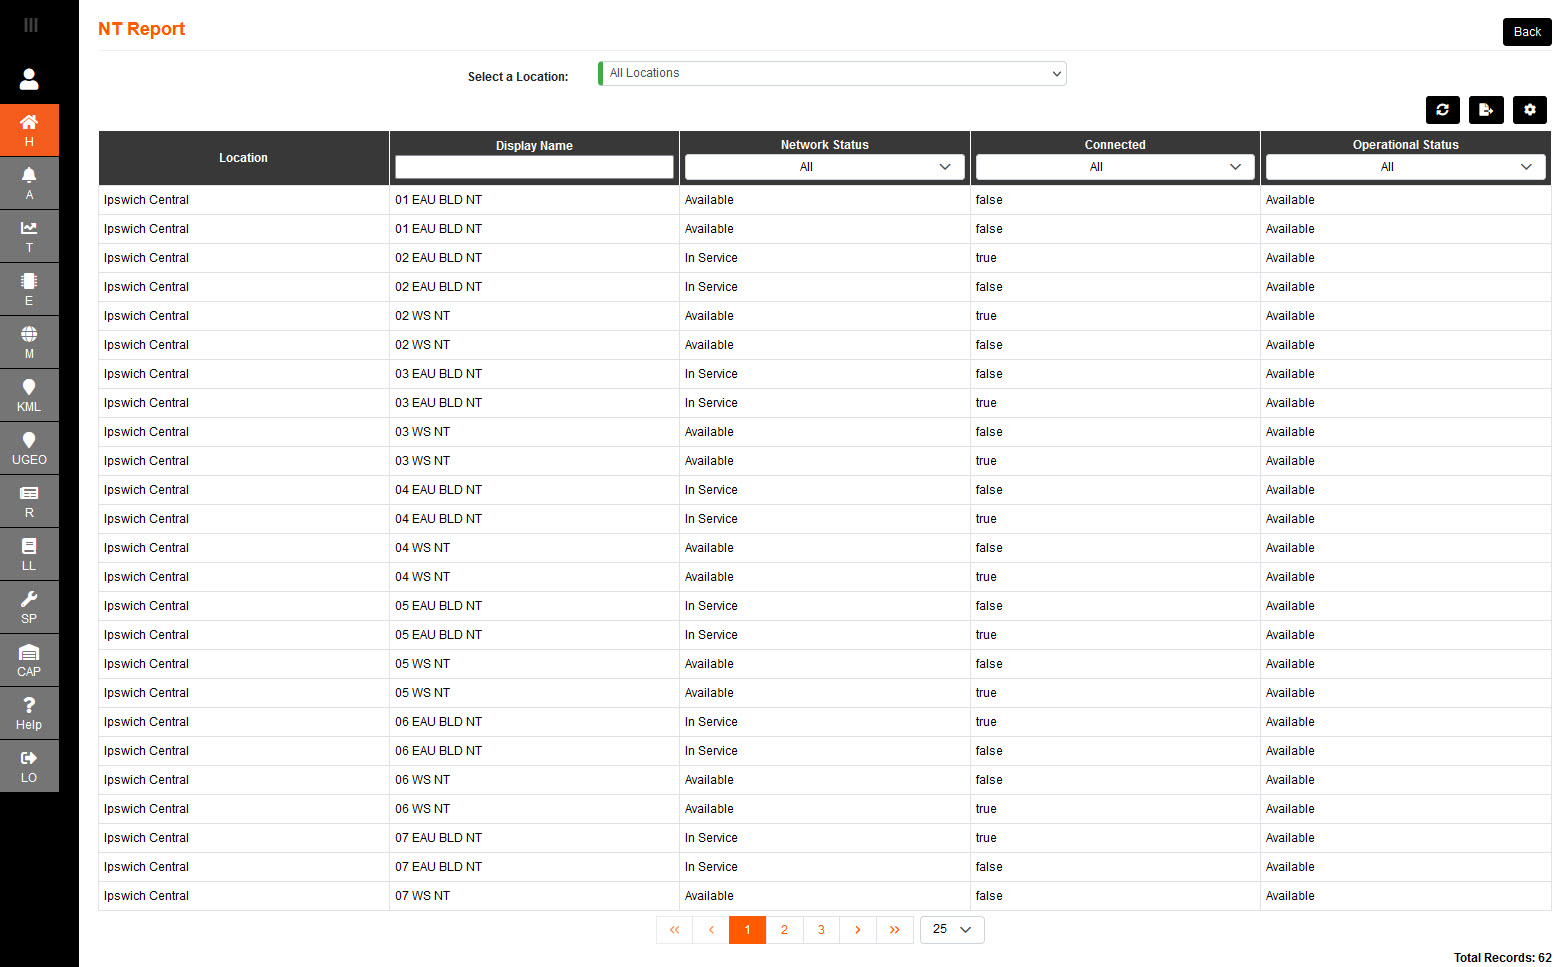Click the Back button
Viewport: 1561px width, 967px height.
point(1527,31)
